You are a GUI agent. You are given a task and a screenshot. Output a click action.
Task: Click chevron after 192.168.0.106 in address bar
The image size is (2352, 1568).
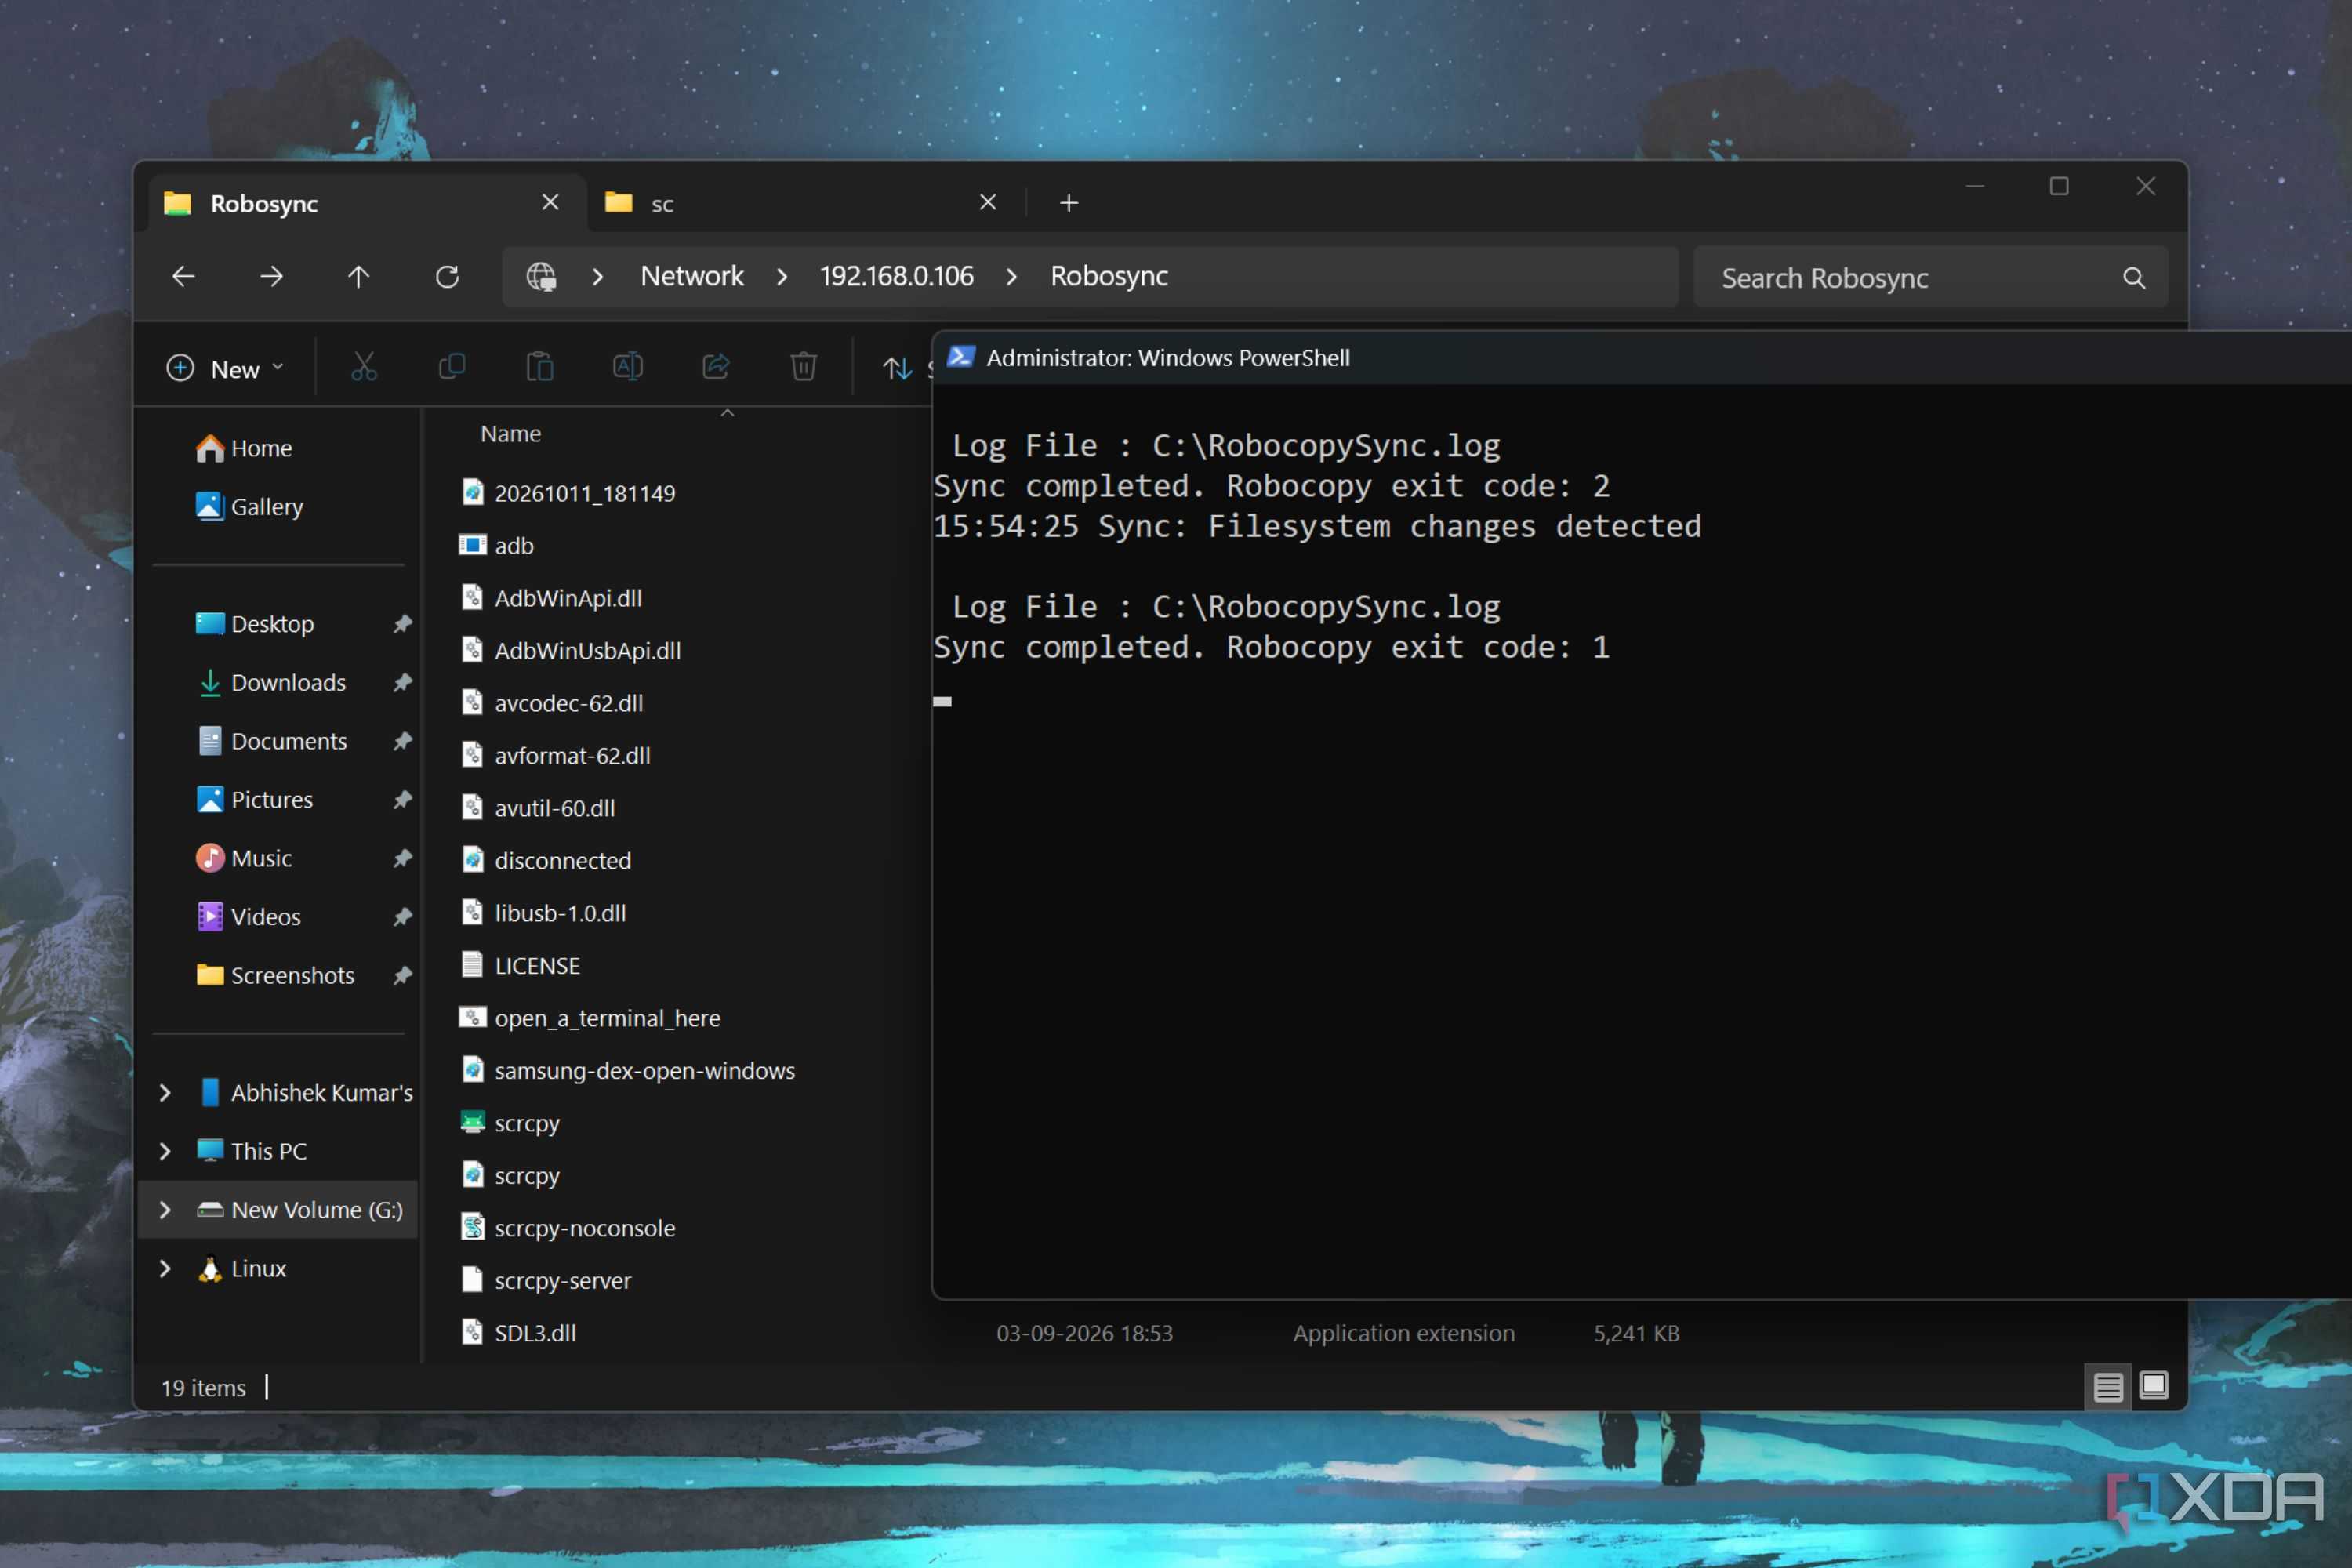tap(1012, 277)
